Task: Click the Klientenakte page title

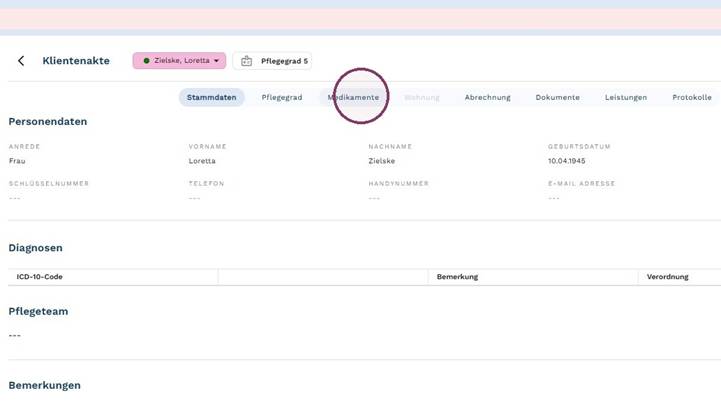Action: [x=76, y=61]
